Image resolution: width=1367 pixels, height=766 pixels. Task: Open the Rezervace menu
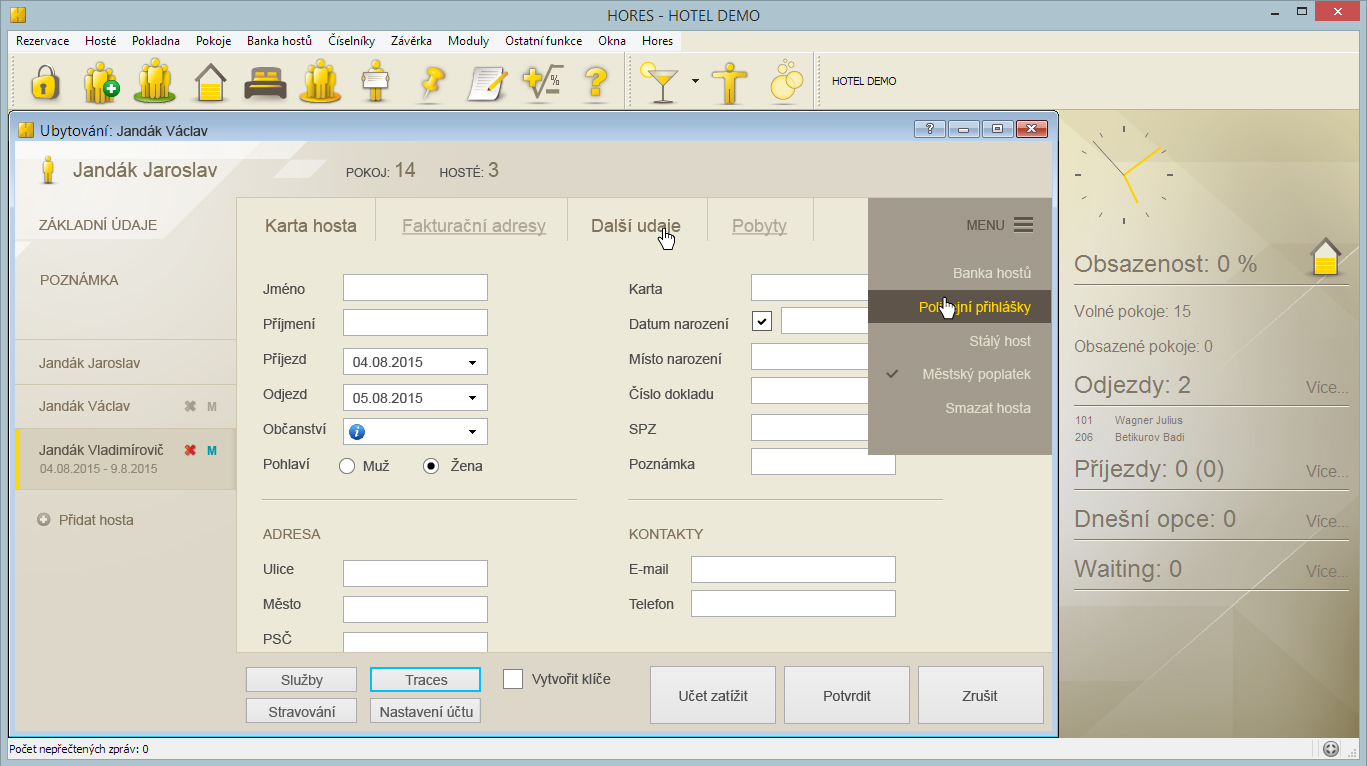[x=43, y=41]
